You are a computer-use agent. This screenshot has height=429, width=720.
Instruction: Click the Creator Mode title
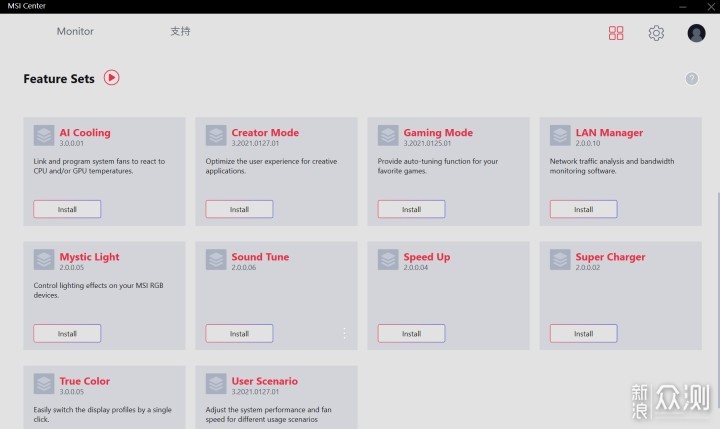tap(265, 133)
